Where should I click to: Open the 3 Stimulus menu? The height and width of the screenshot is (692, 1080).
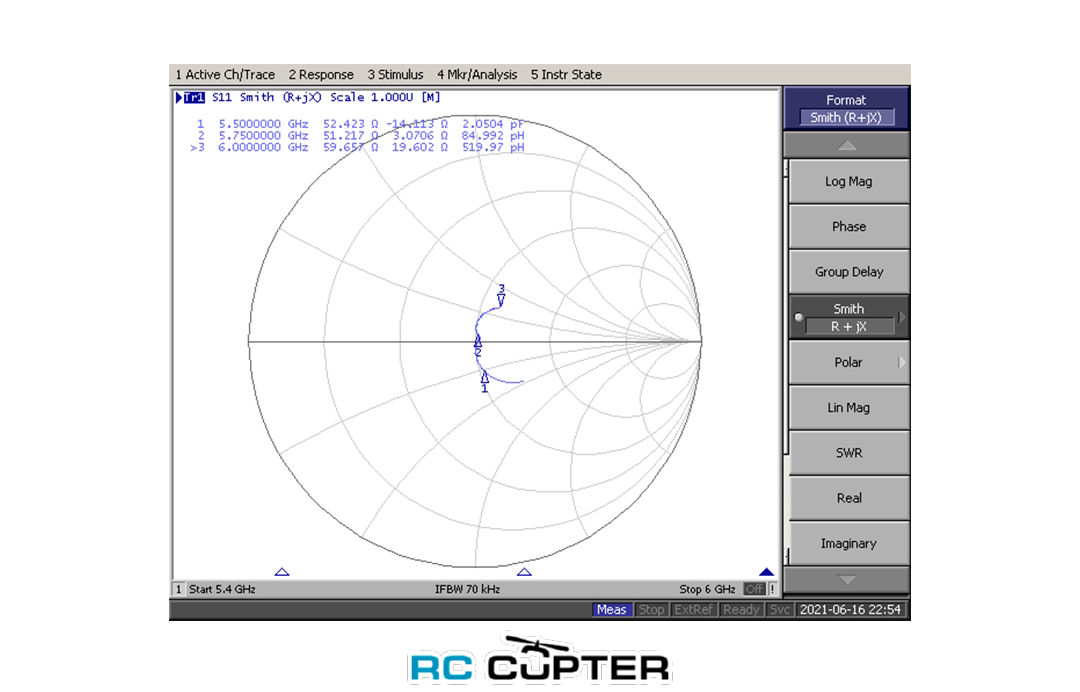pyautogui.click(x=395, y=74)
